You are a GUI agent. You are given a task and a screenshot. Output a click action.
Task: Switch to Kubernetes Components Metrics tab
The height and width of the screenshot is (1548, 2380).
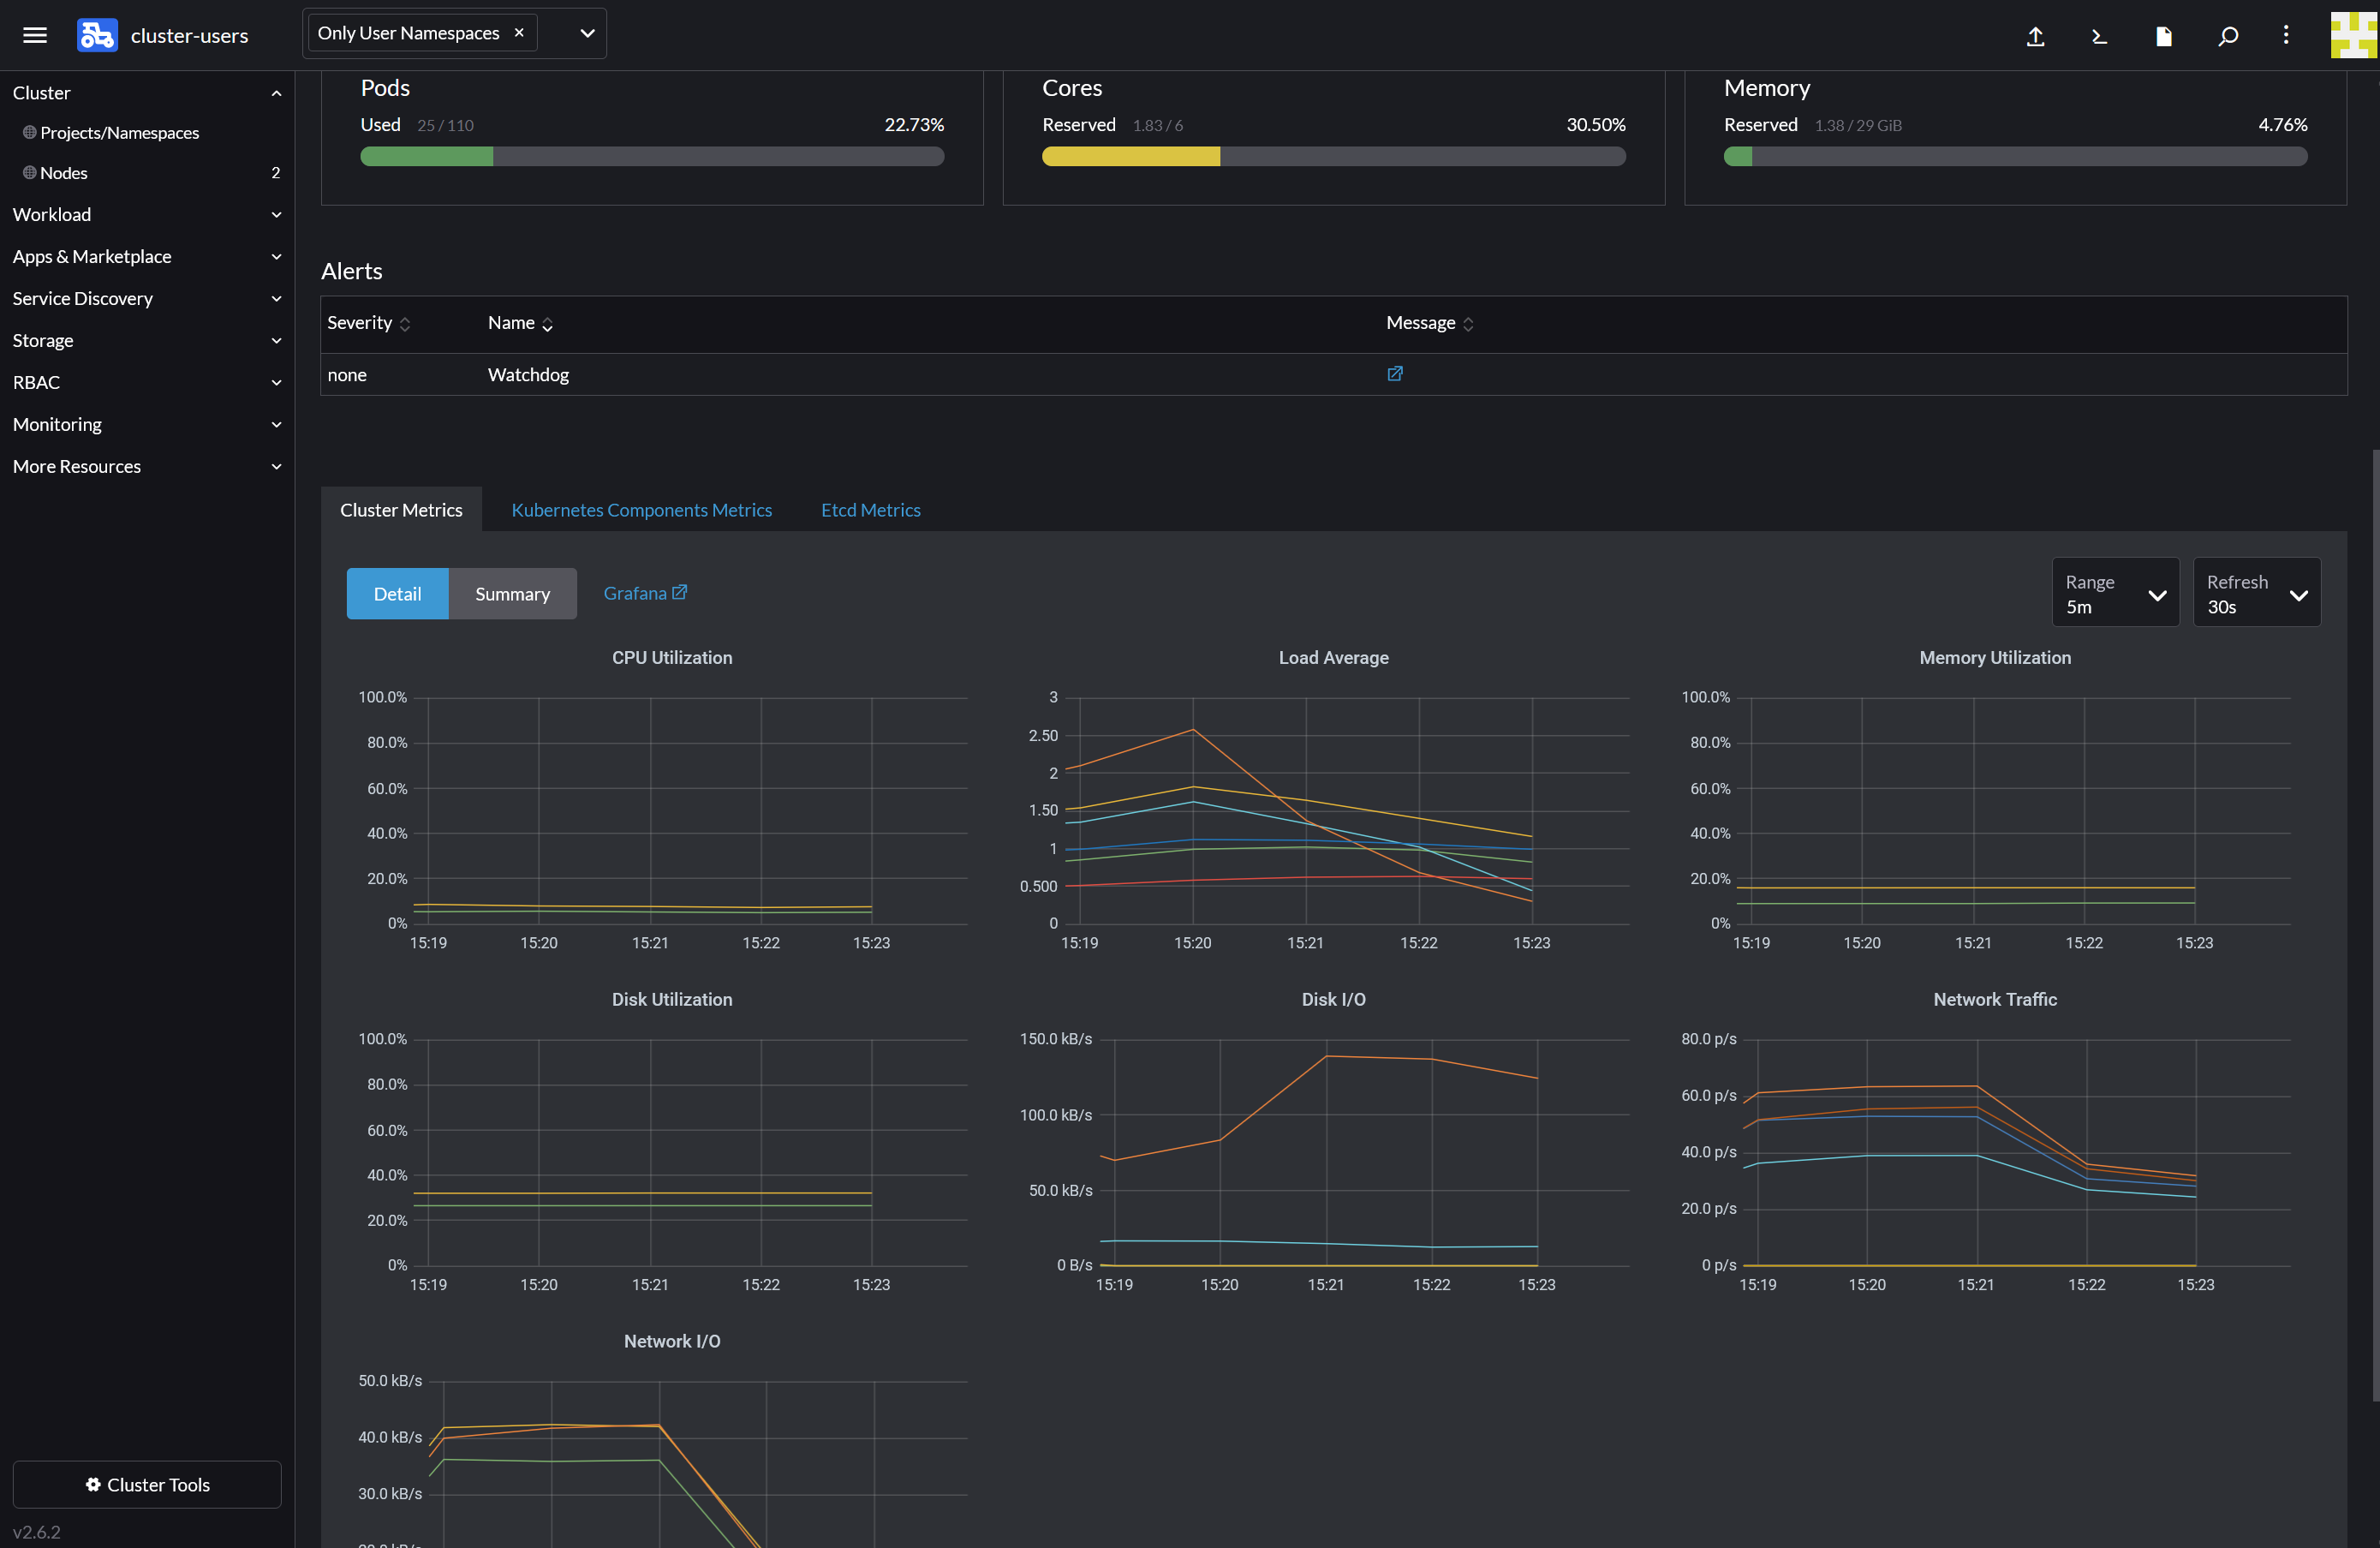click(x=641, y=510)
